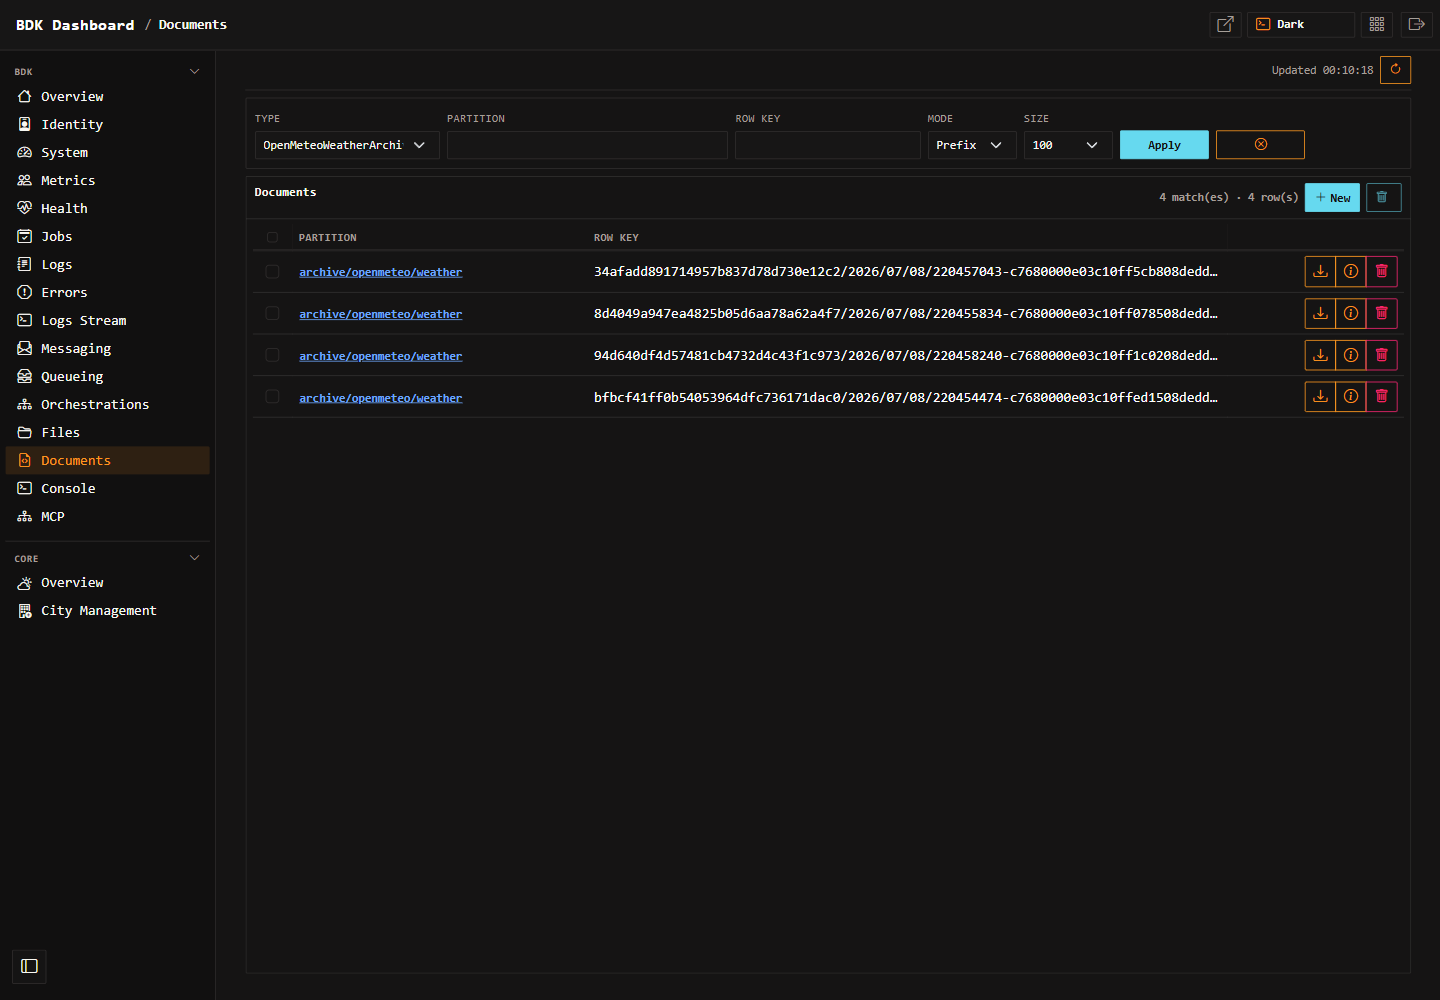Go to CORE Overview page
Viewport: 1440px width, 1000px height.
[108, 582]
